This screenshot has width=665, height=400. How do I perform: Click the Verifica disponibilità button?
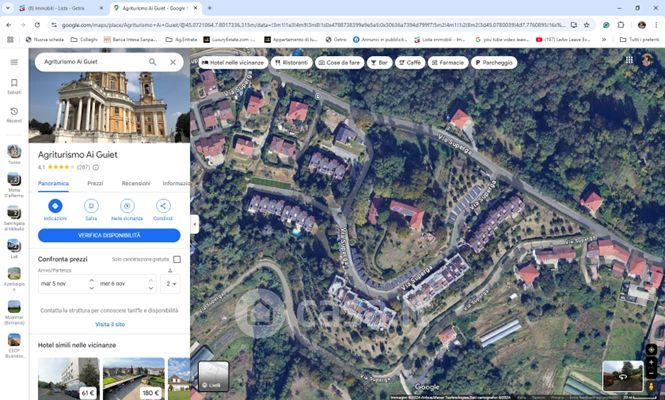(109, 236)
